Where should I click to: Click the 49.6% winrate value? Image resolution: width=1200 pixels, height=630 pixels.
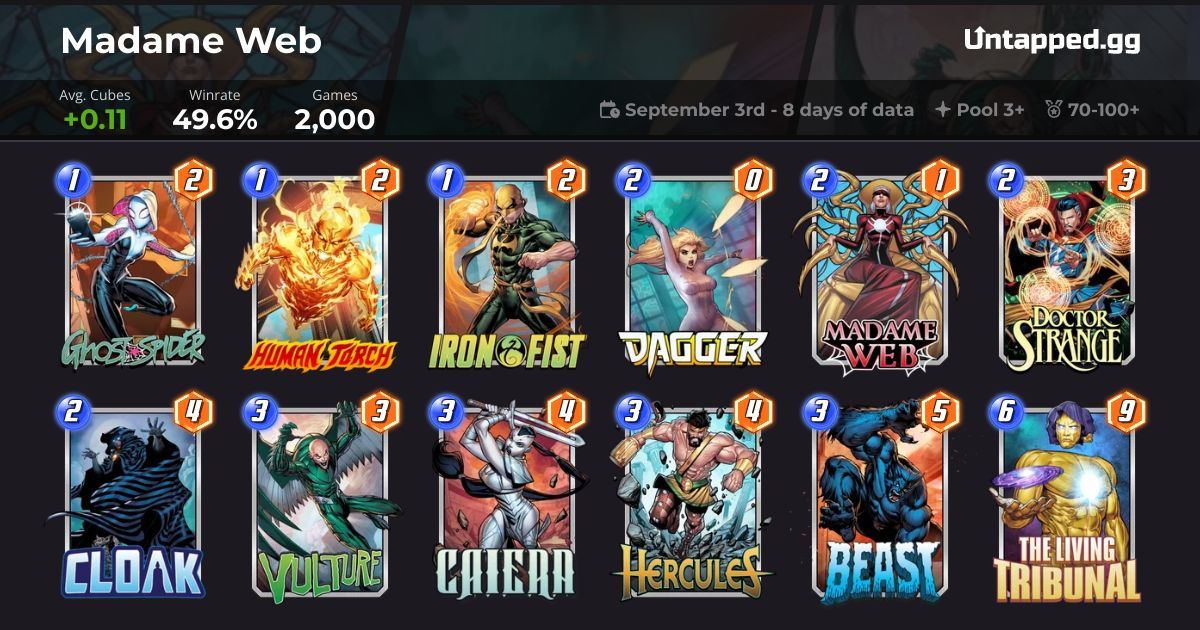coord(214,120)
